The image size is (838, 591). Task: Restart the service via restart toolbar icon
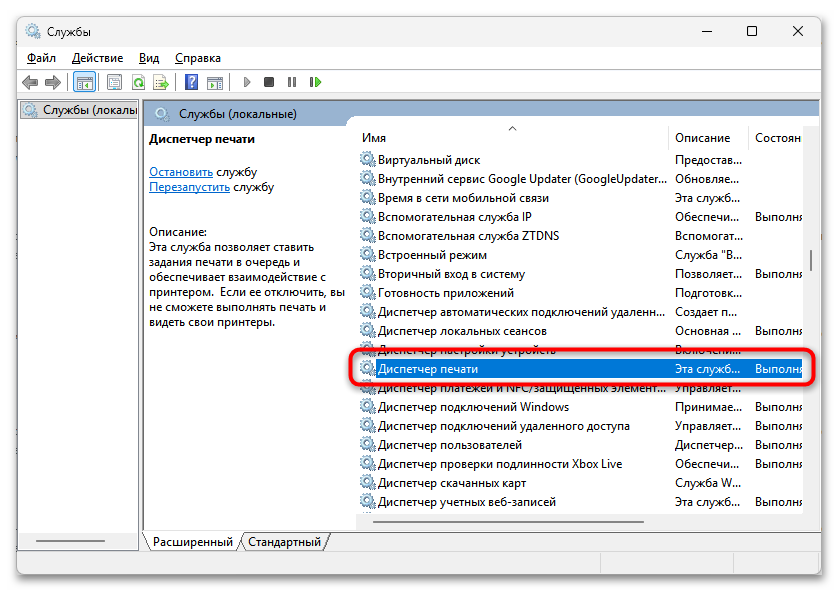click(x=316, y=81)
